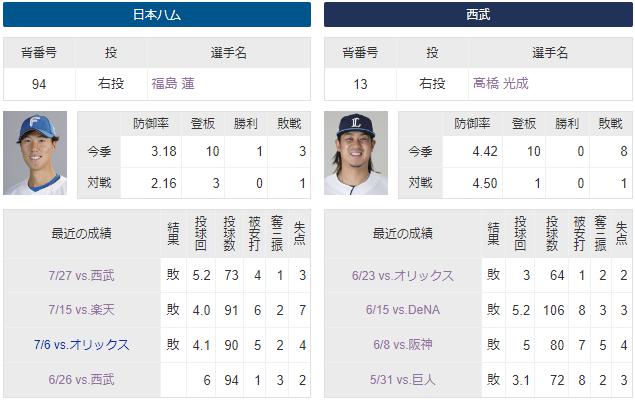
Task: Click the uniform number 94 cell
Action: point(39,84)
